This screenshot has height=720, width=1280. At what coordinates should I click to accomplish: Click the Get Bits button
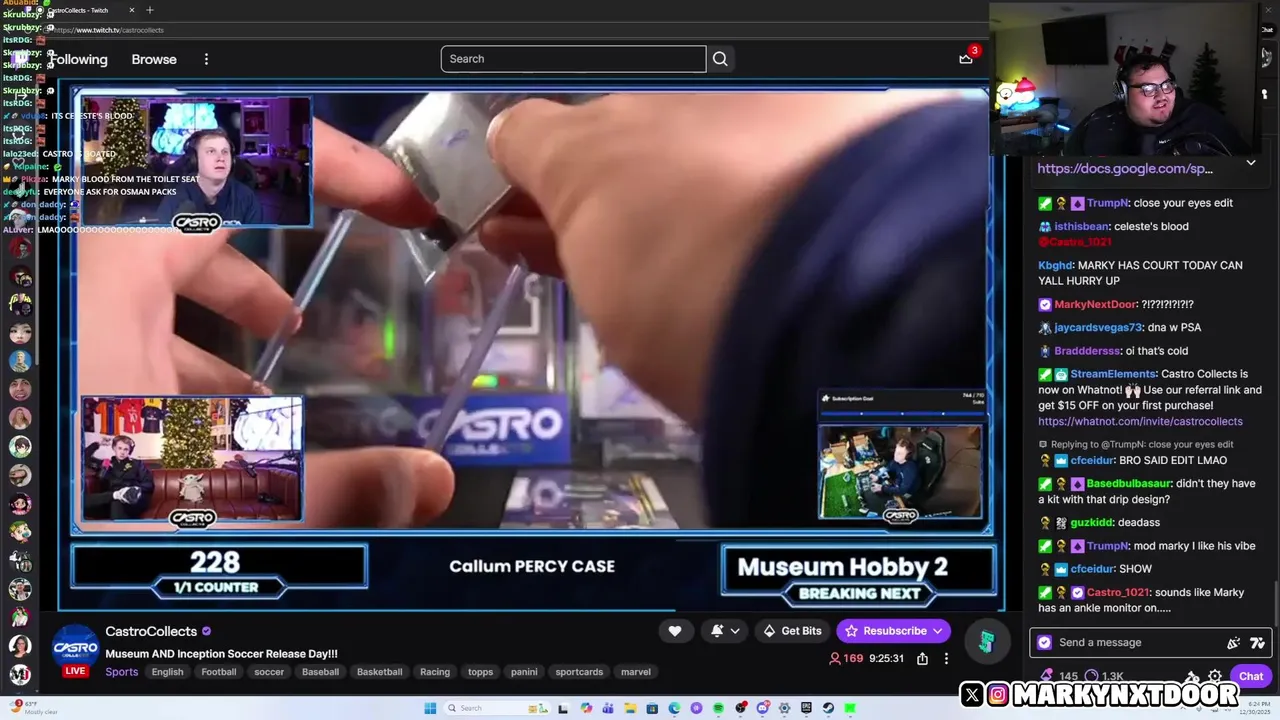pyautogui.click(x=792, y=631)
